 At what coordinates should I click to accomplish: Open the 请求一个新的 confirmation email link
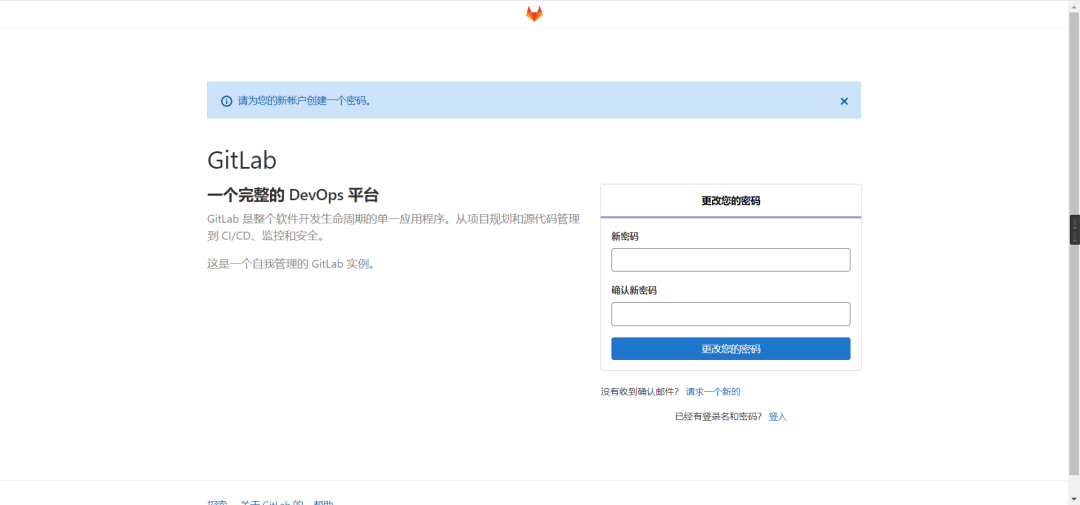[713, 392]
